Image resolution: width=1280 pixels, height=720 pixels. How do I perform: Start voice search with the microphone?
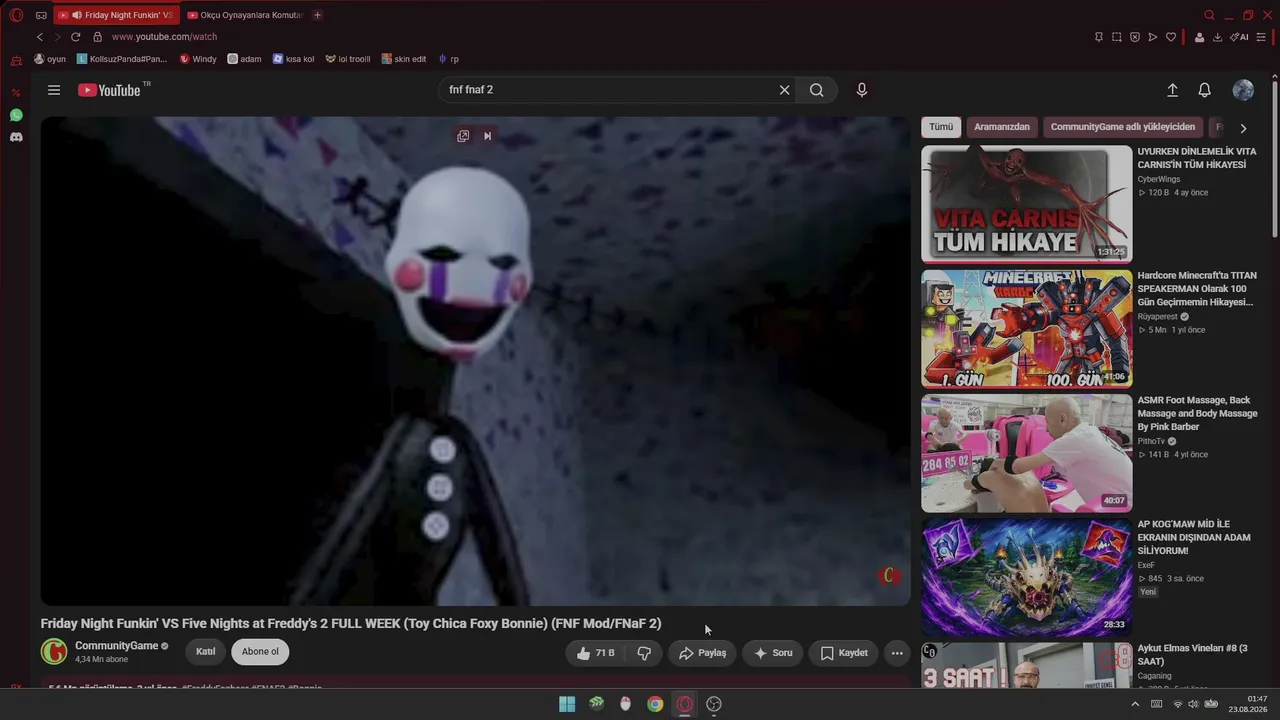[x=862, y=90]
